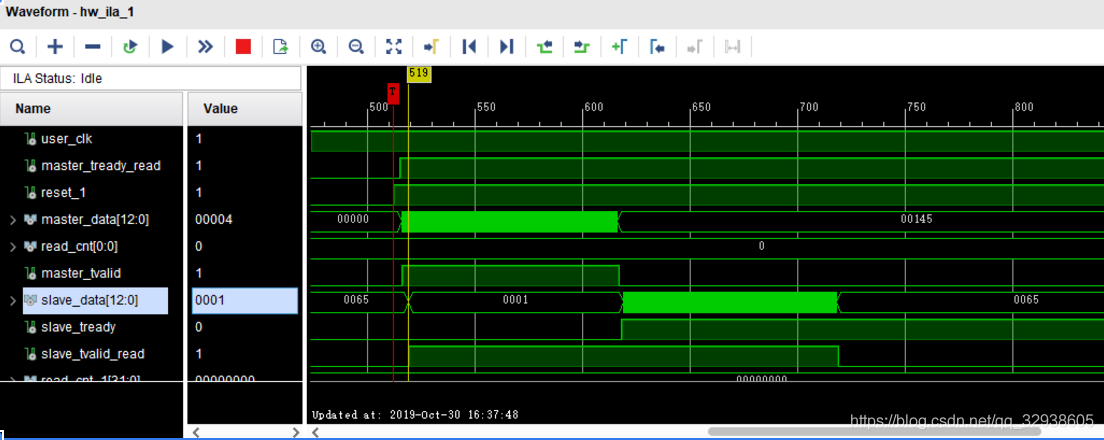Go to cursor position icon
The width and height of the screenshot is (1104, 440).
click(431, 47)
